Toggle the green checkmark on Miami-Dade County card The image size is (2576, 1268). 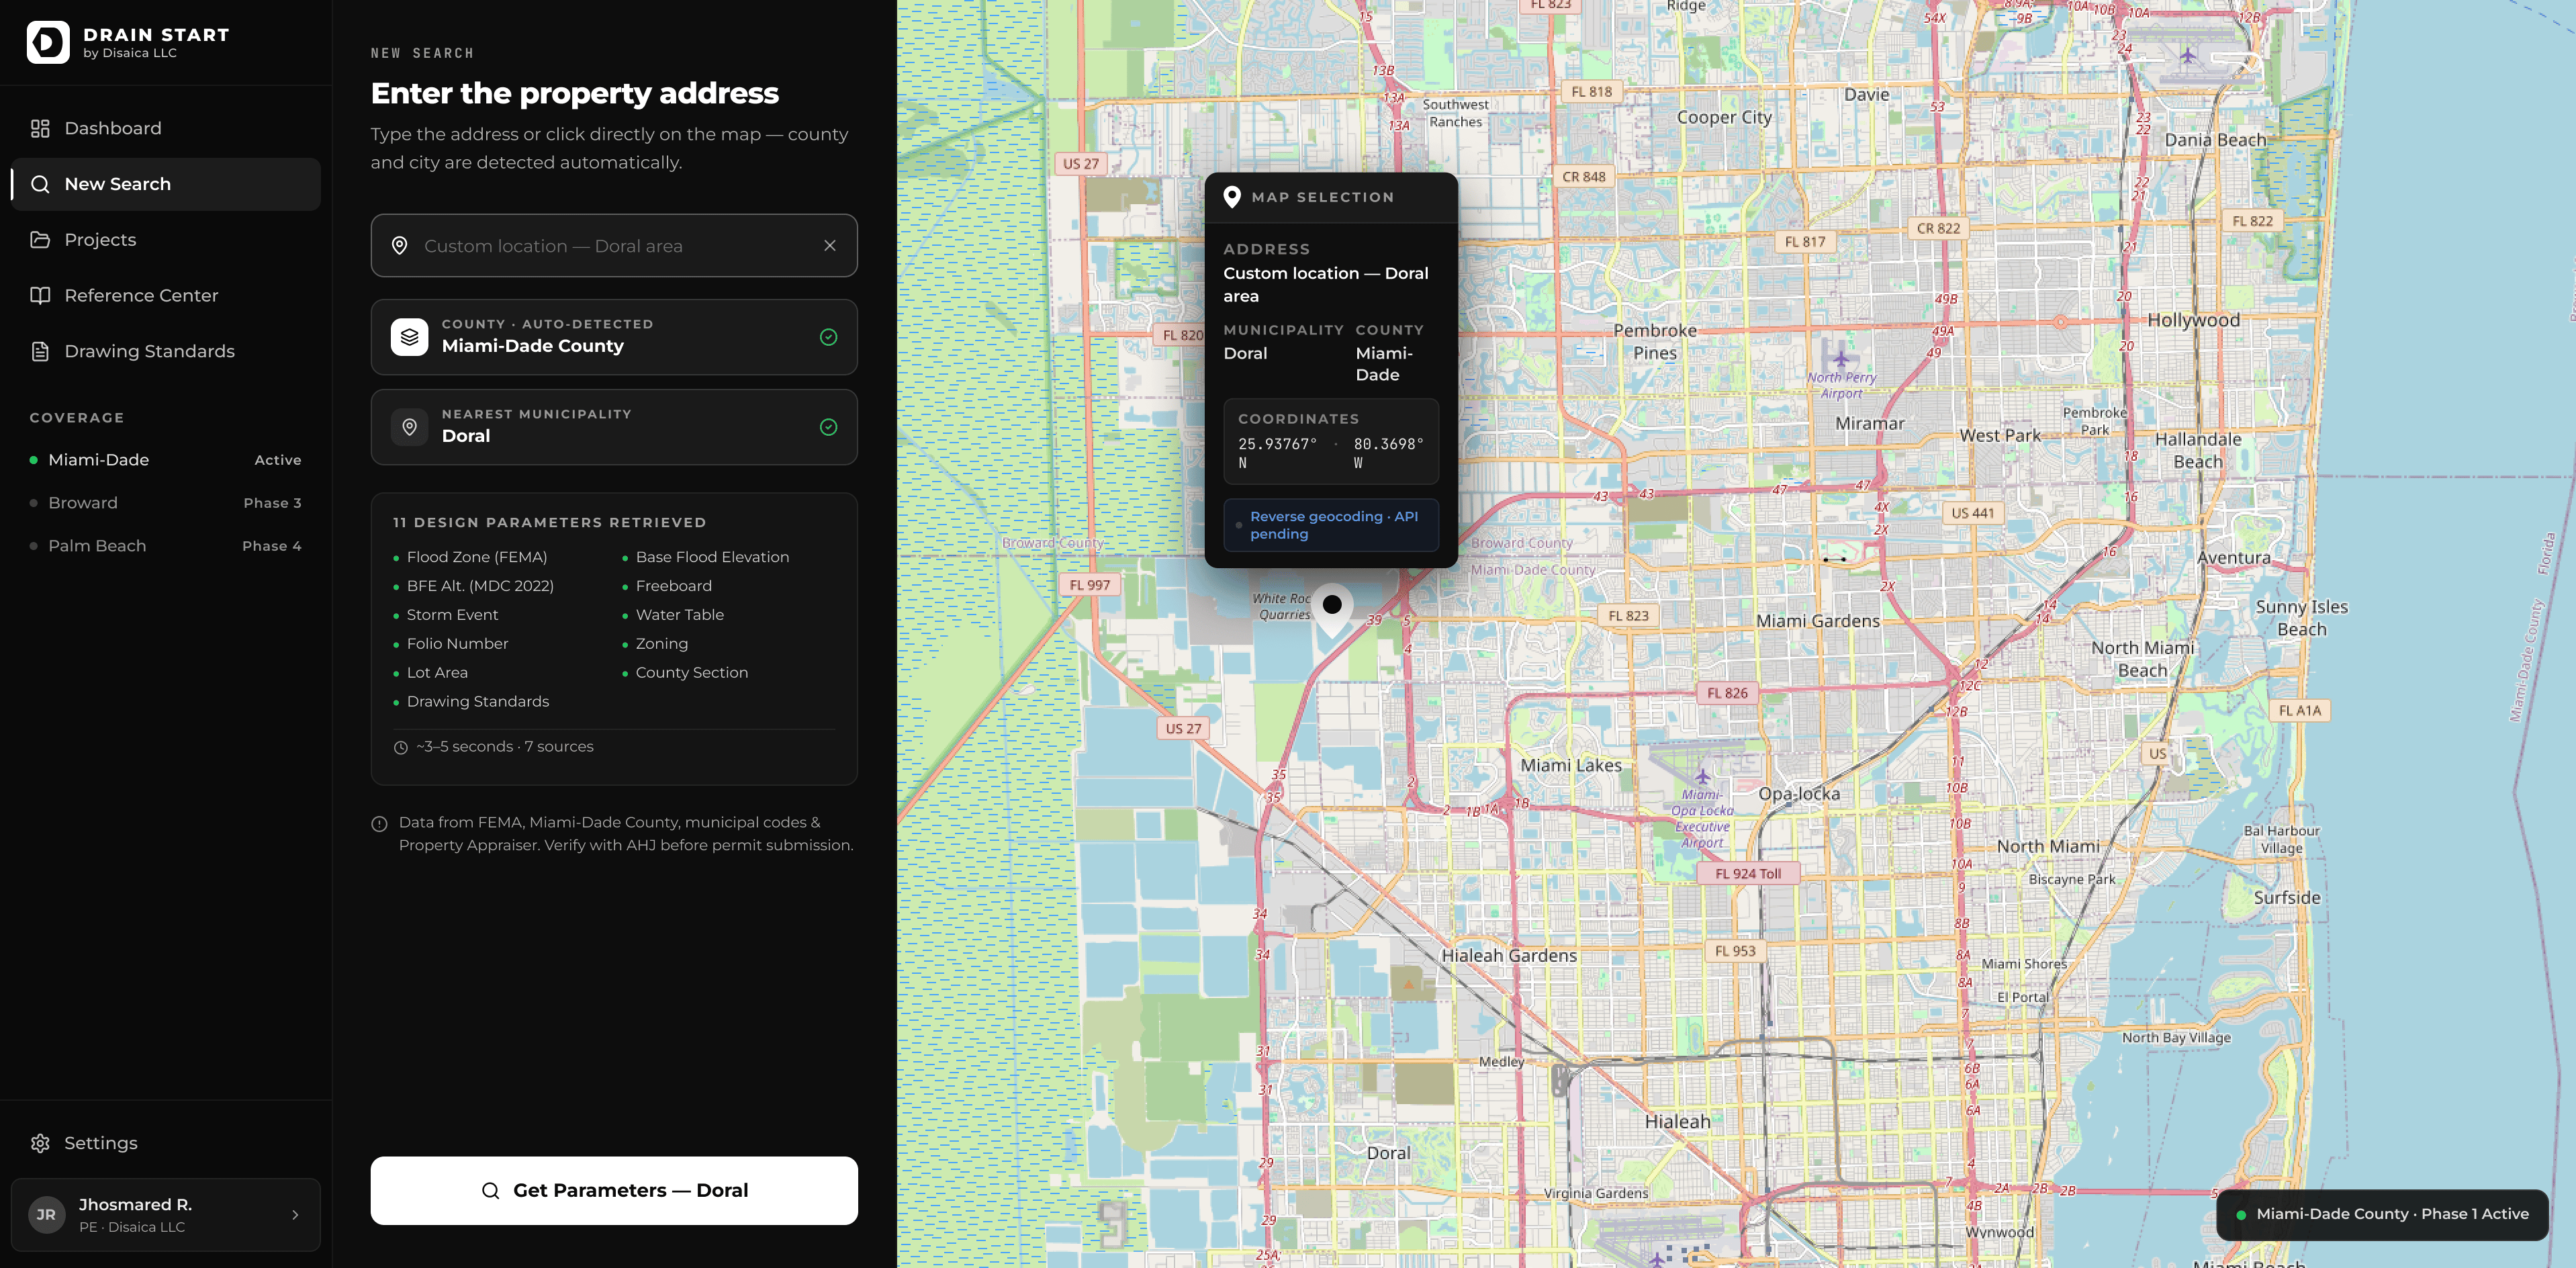tap(829, 337)
